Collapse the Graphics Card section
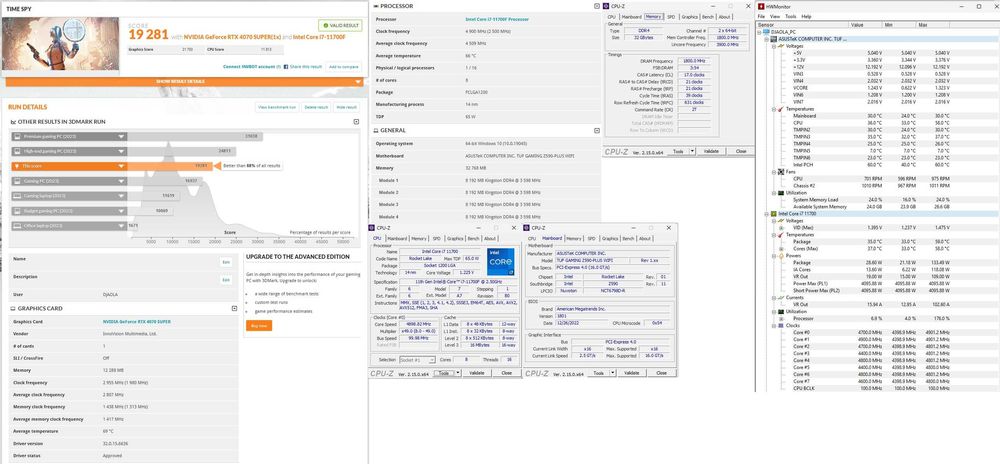 click(234, 308)
